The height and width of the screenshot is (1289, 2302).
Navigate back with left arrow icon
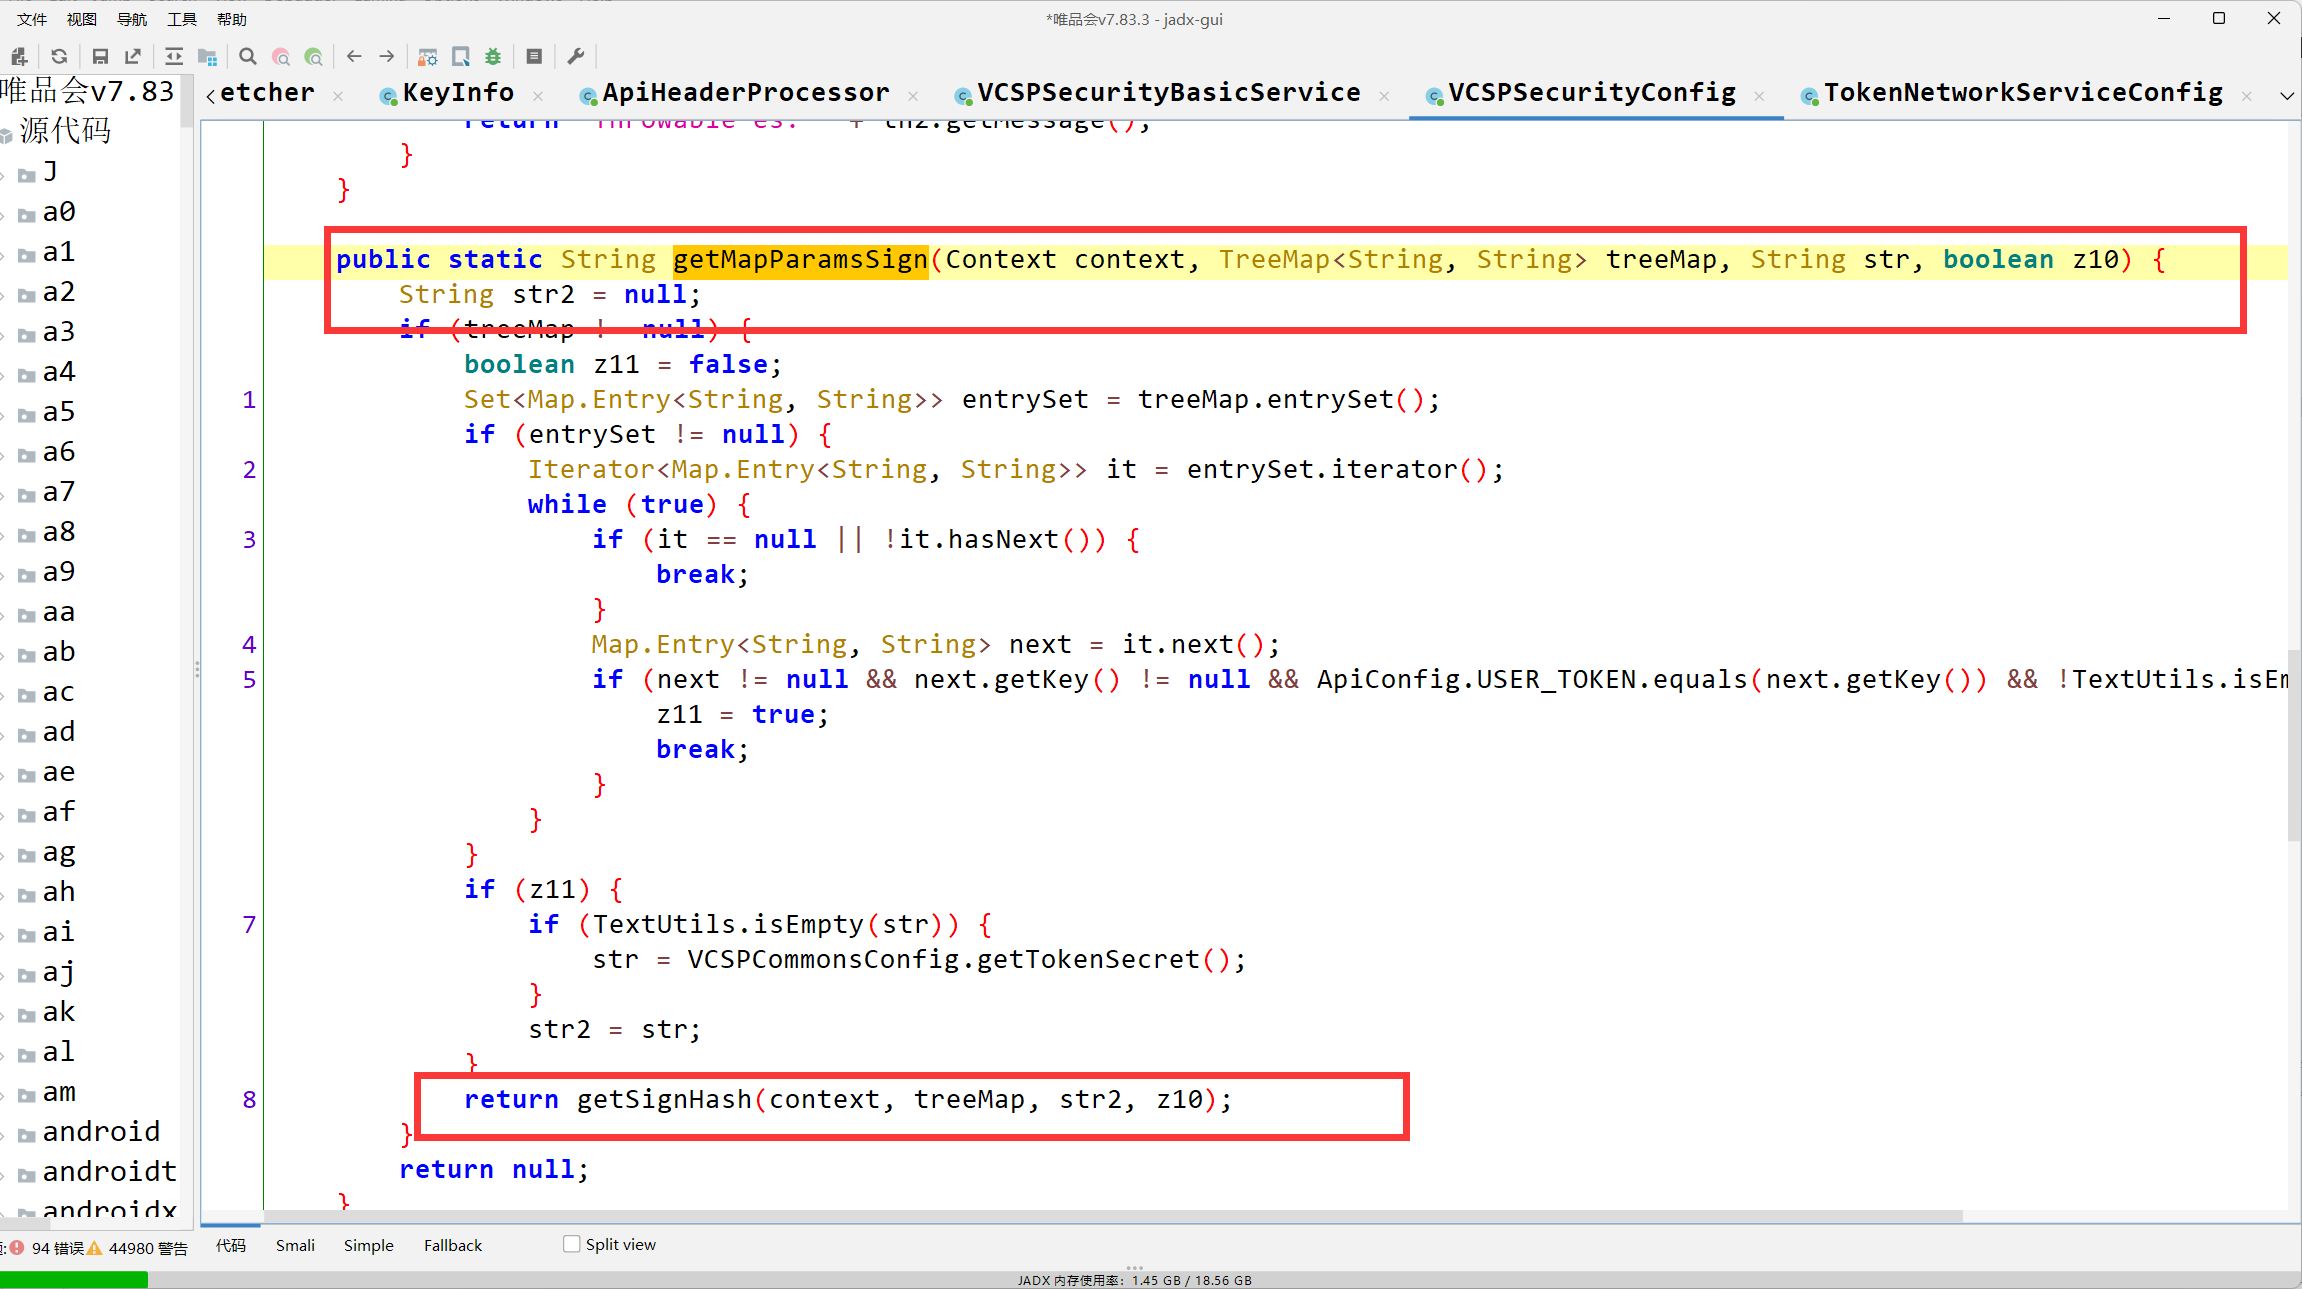click(354, 56)
